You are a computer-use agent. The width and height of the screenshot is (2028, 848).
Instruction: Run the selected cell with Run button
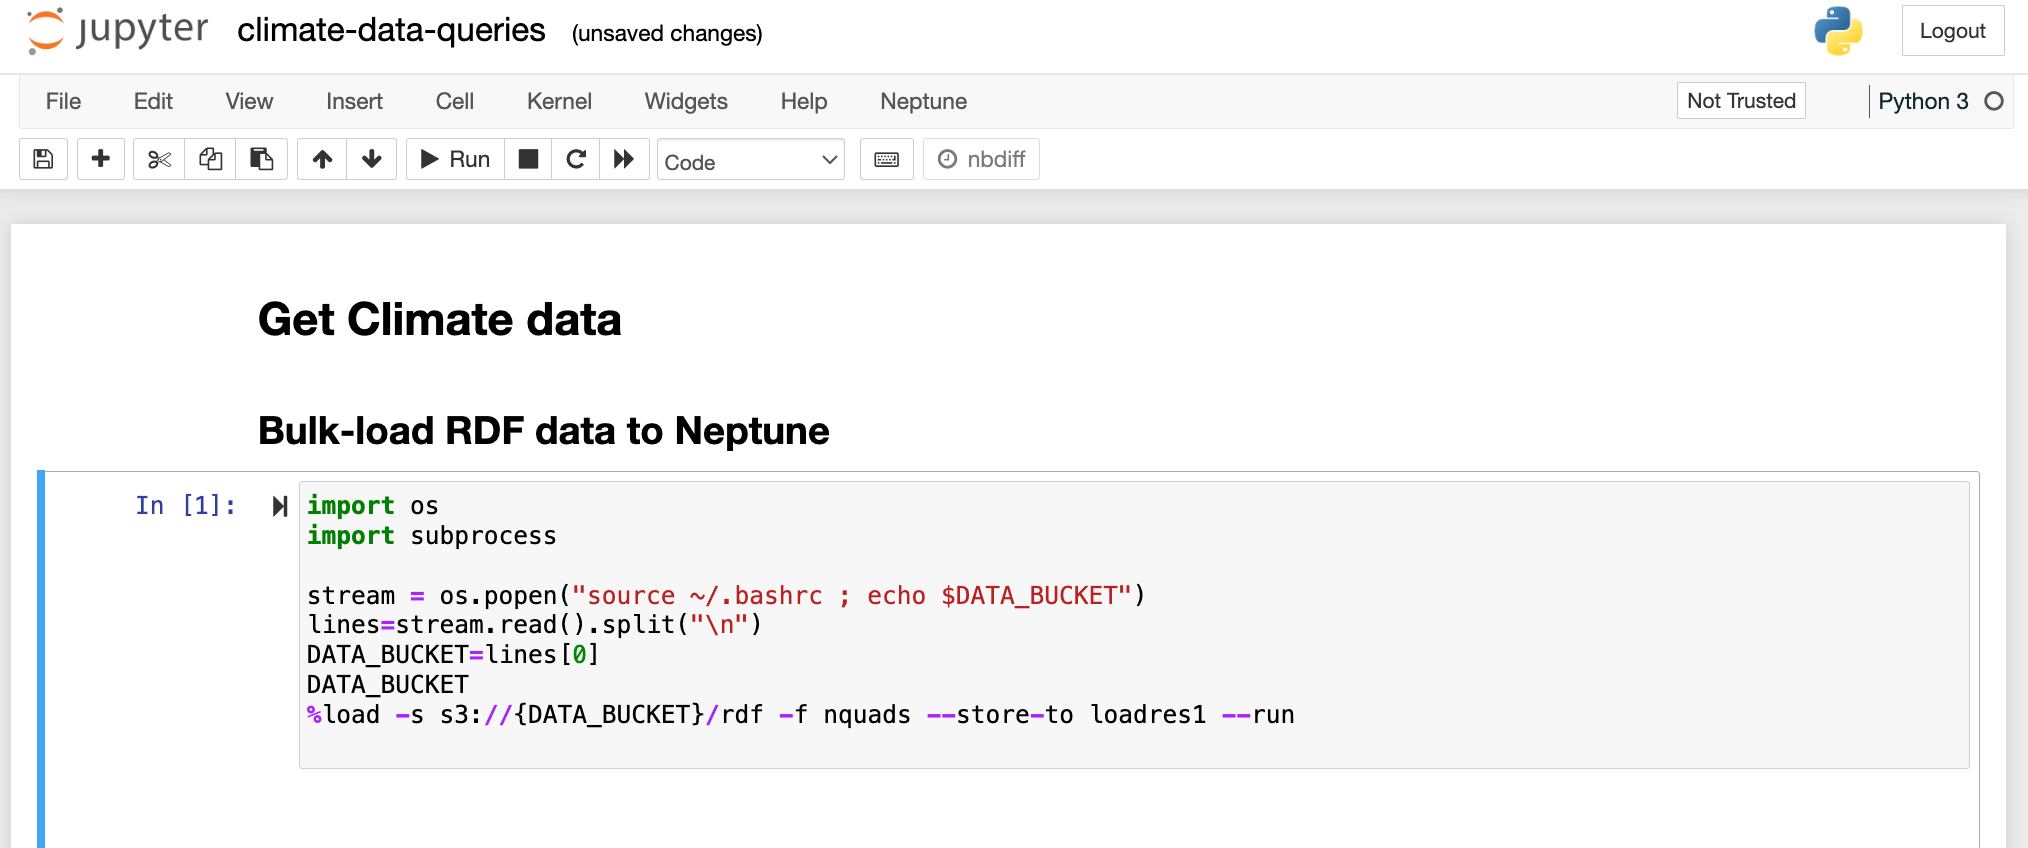pyautogui.click(x=455, y=159)
